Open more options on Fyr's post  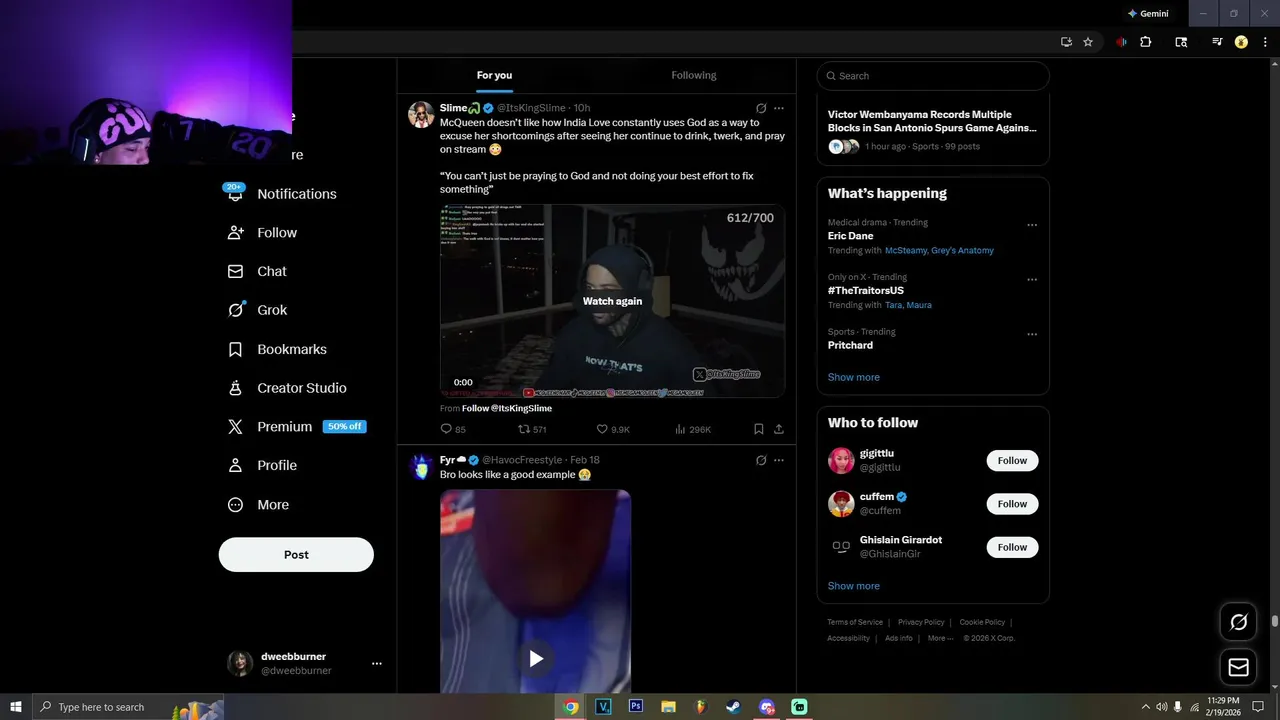[779, 460]
